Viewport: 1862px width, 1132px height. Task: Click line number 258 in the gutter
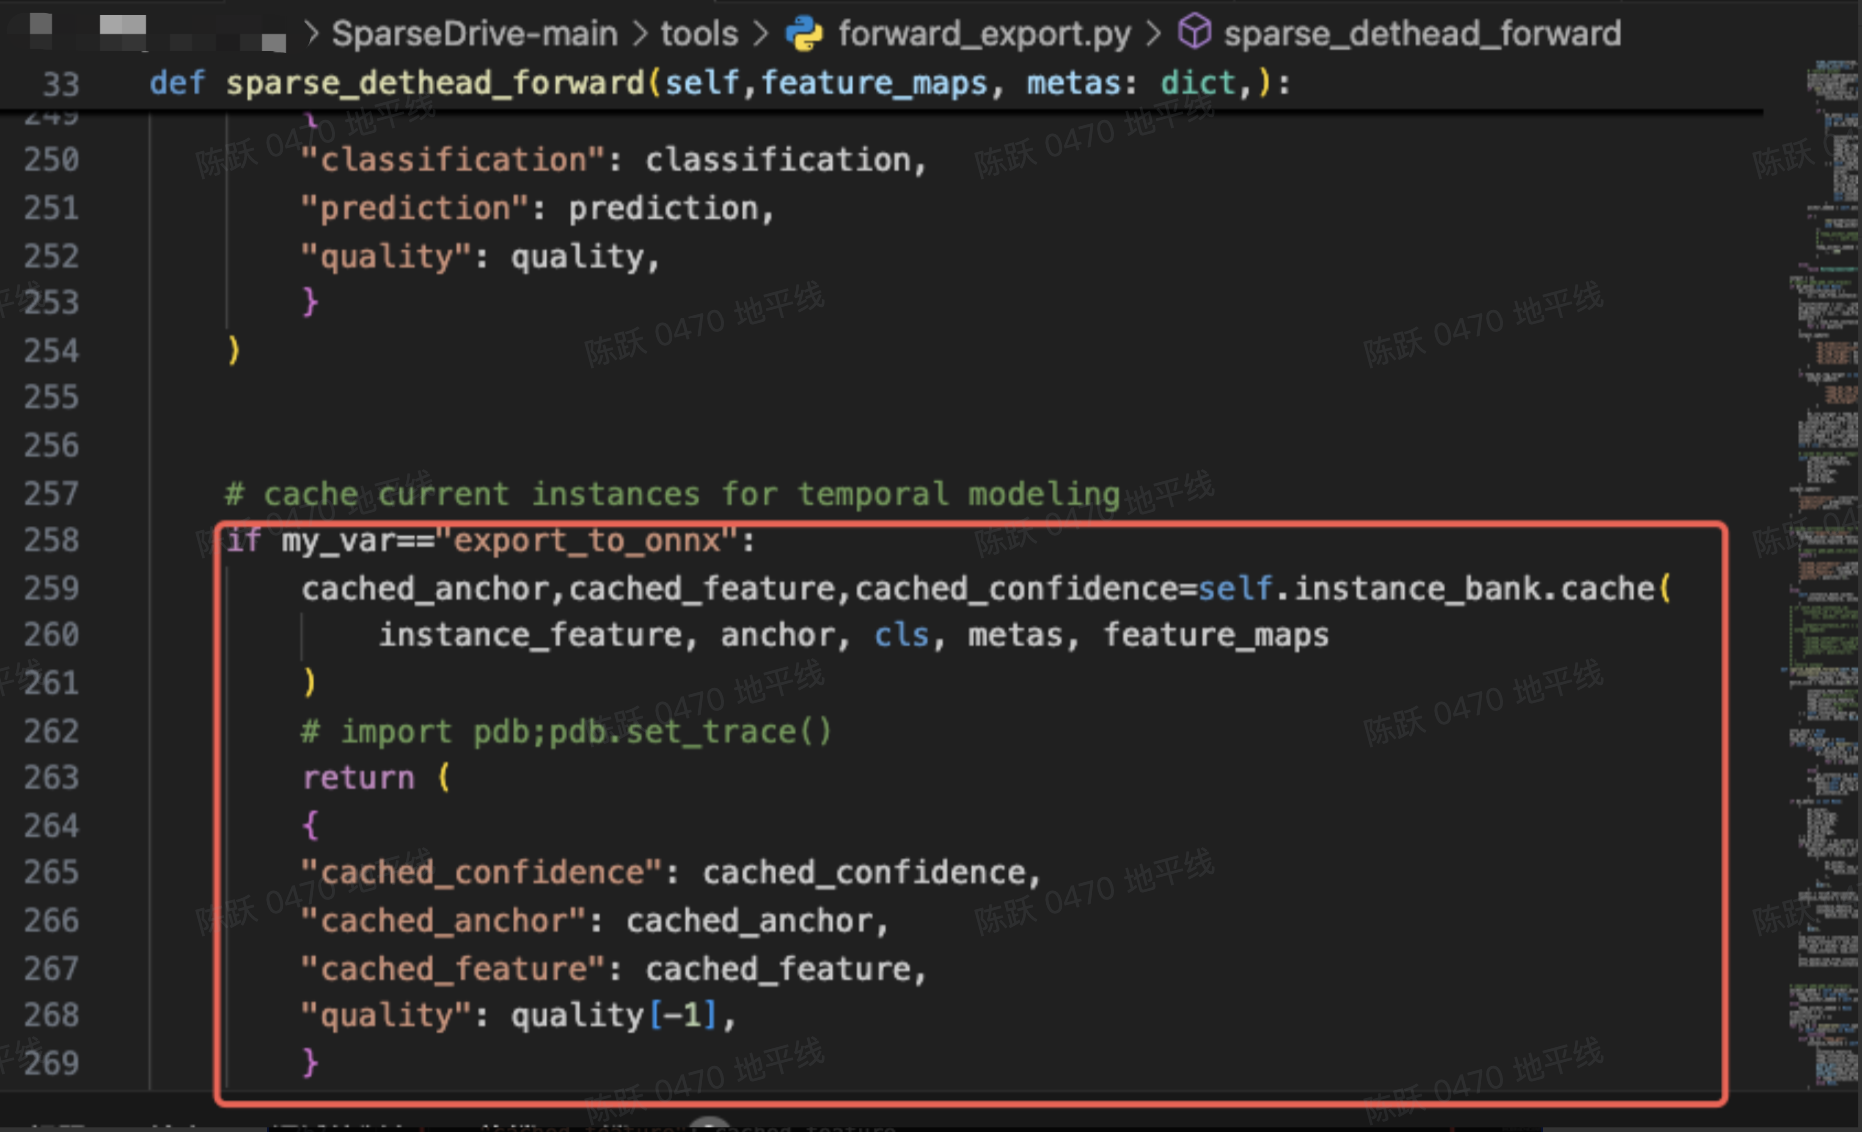(x=51, y=541)
